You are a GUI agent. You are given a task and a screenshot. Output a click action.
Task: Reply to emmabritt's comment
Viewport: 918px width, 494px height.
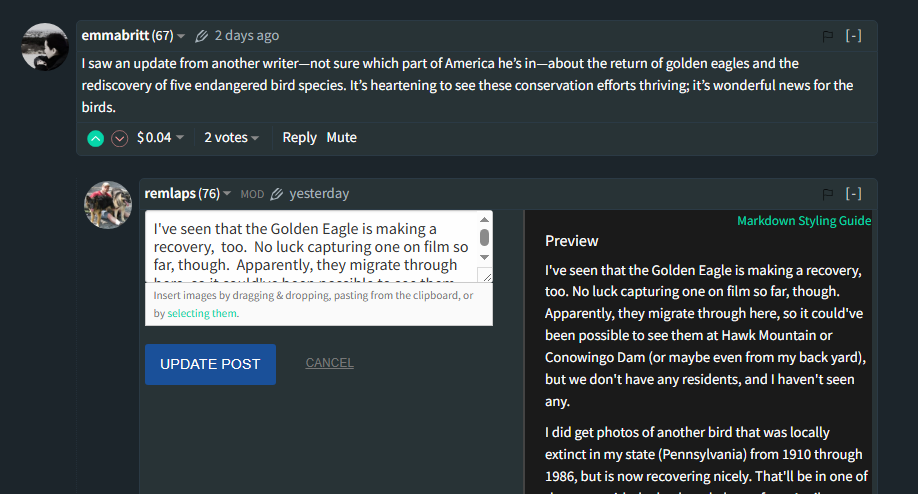[x=299, y=138]
